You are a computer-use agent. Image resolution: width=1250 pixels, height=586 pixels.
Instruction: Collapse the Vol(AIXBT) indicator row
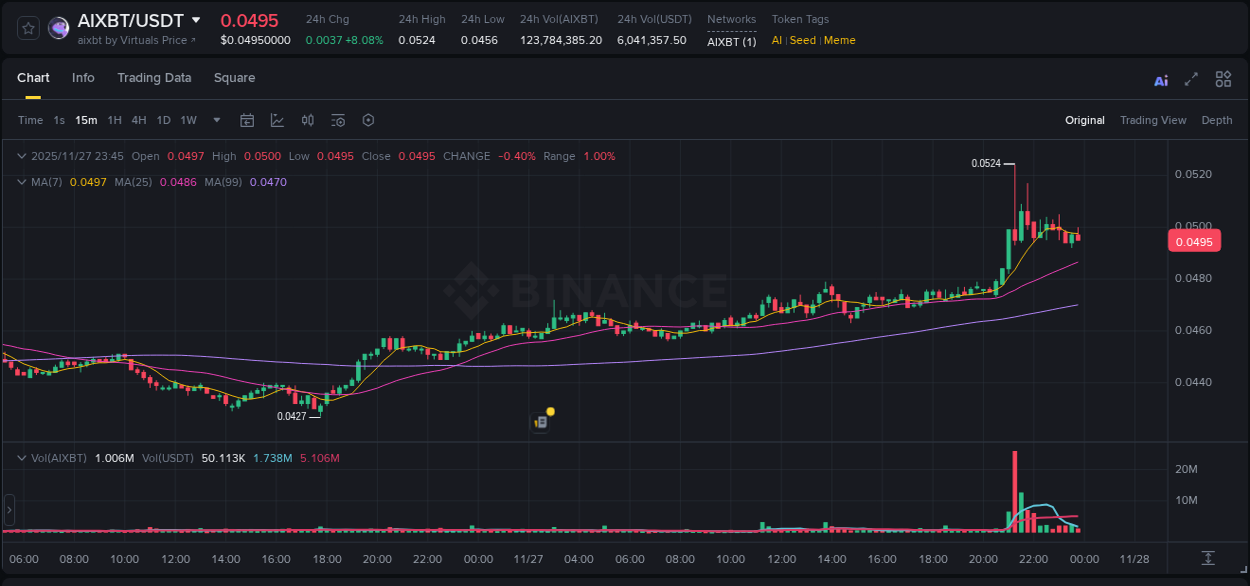coord(21,457)
